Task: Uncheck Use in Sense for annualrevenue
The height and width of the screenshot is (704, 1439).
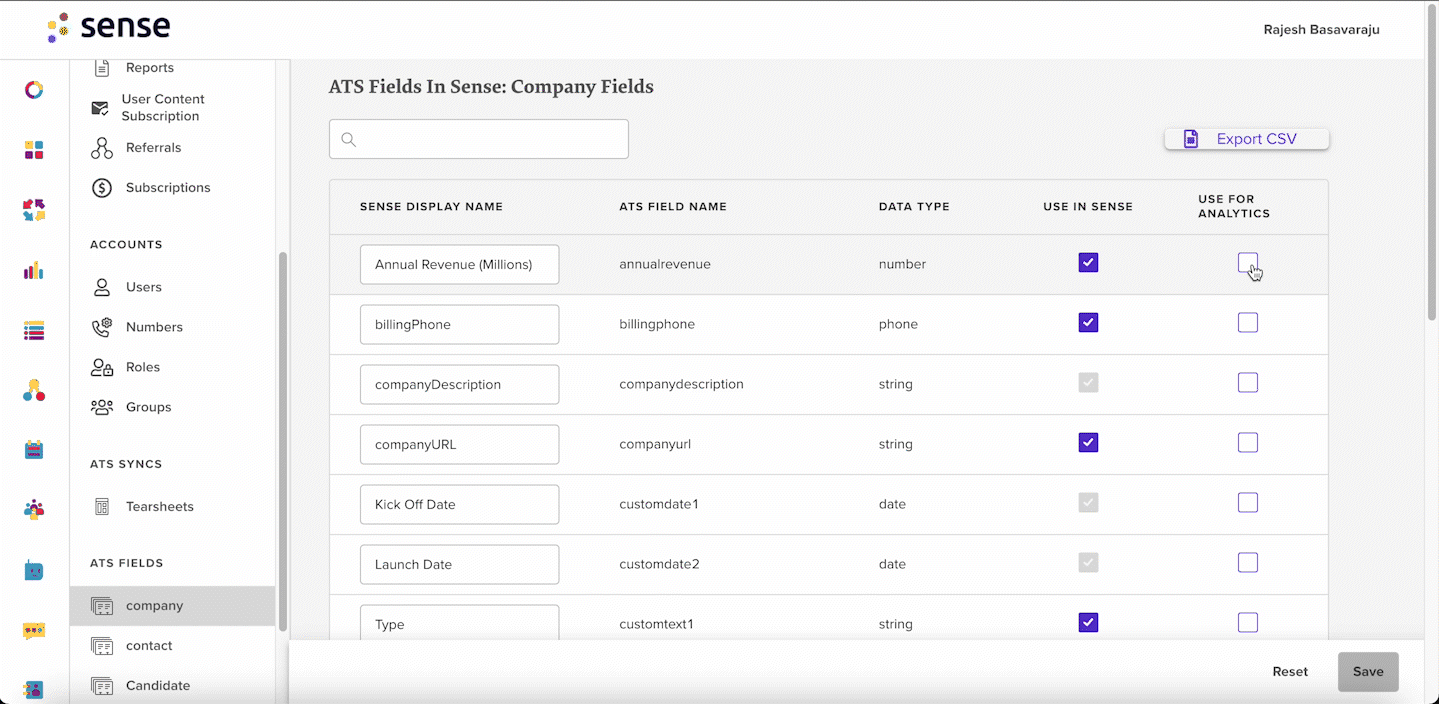Action: point(1088,263)
